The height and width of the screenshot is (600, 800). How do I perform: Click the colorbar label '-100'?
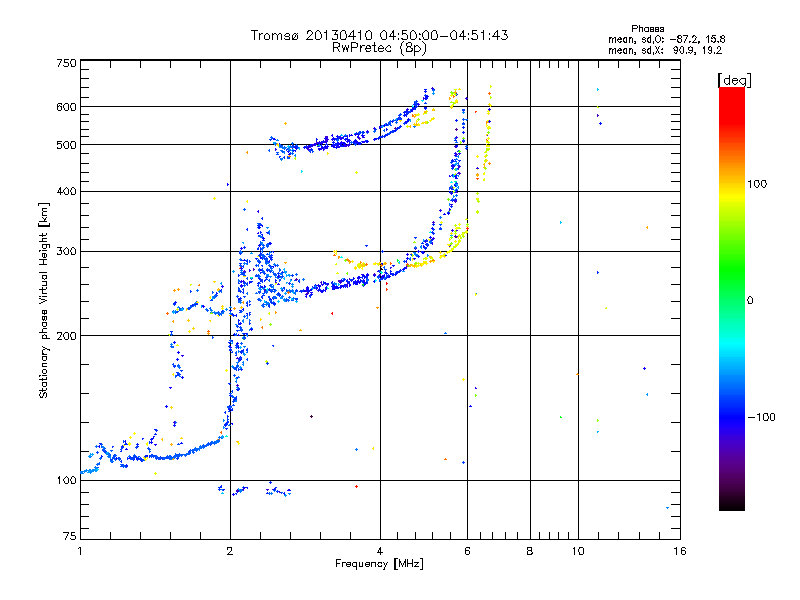tap(761, 417)
